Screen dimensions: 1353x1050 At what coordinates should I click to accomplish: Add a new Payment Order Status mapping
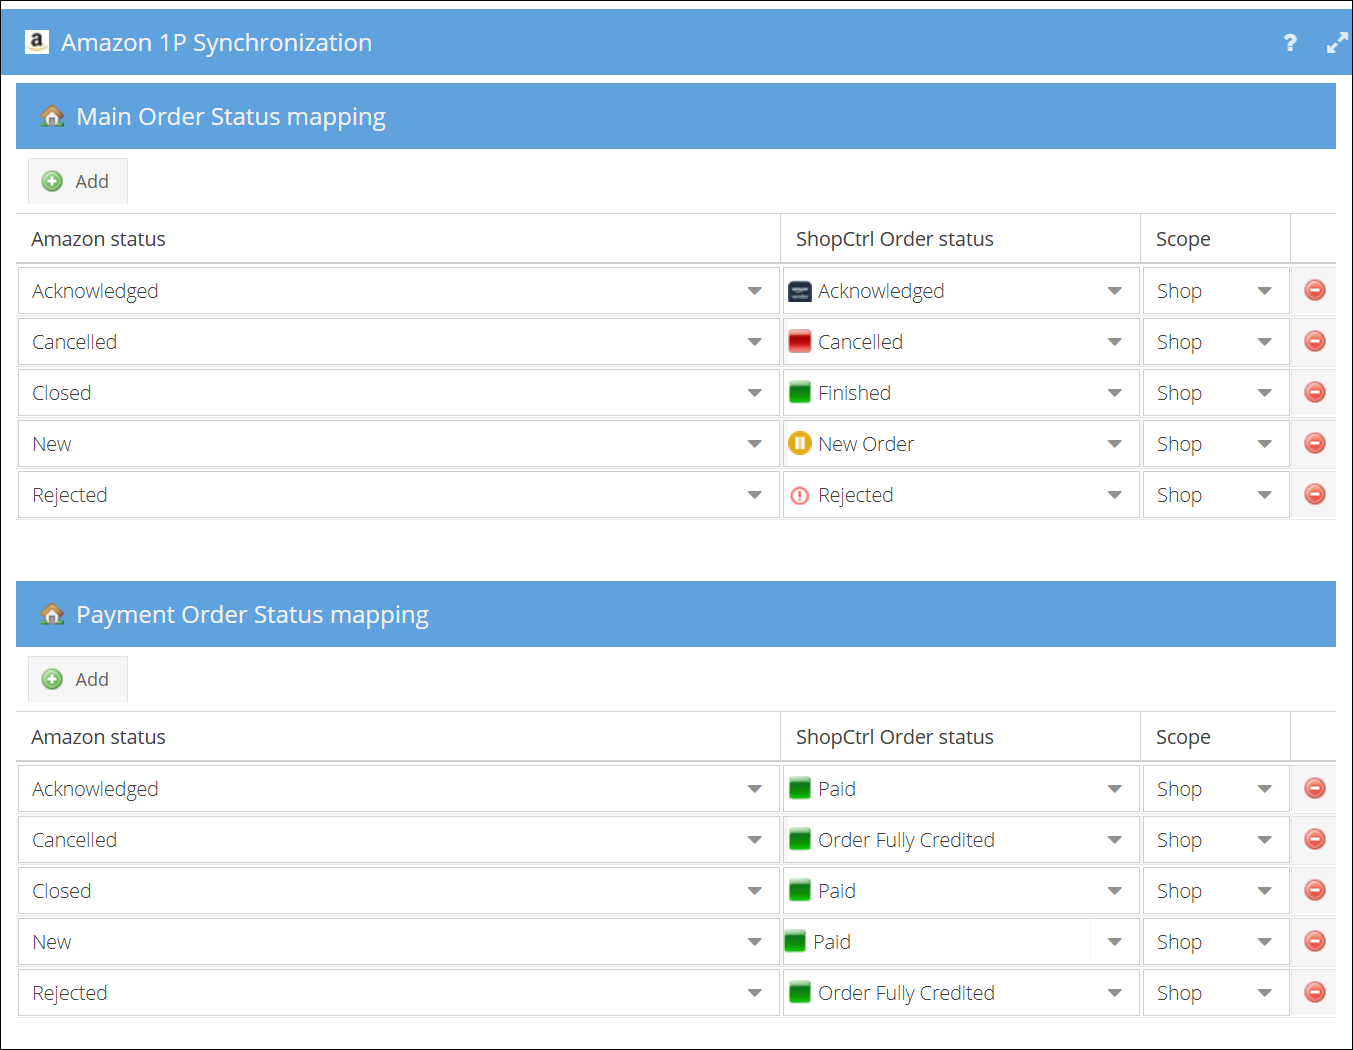point(77,679)
